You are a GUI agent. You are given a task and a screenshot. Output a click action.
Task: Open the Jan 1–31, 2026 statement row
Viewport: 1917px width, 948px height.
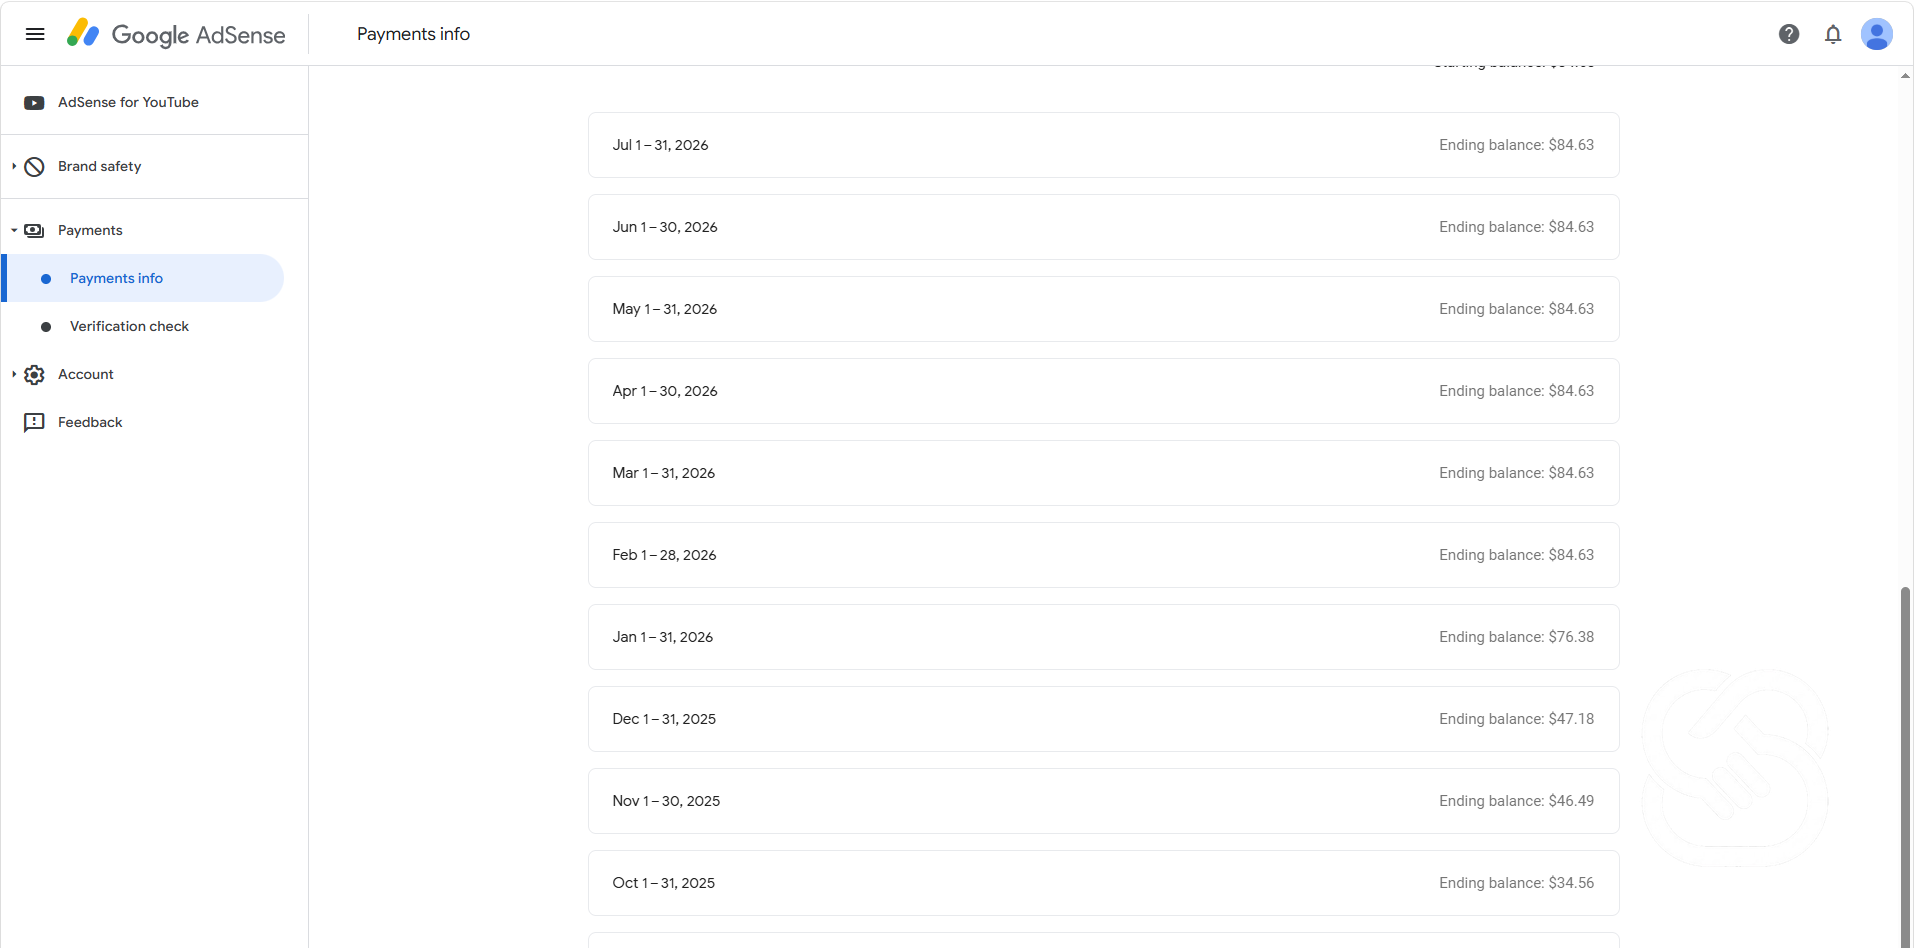1104,637
